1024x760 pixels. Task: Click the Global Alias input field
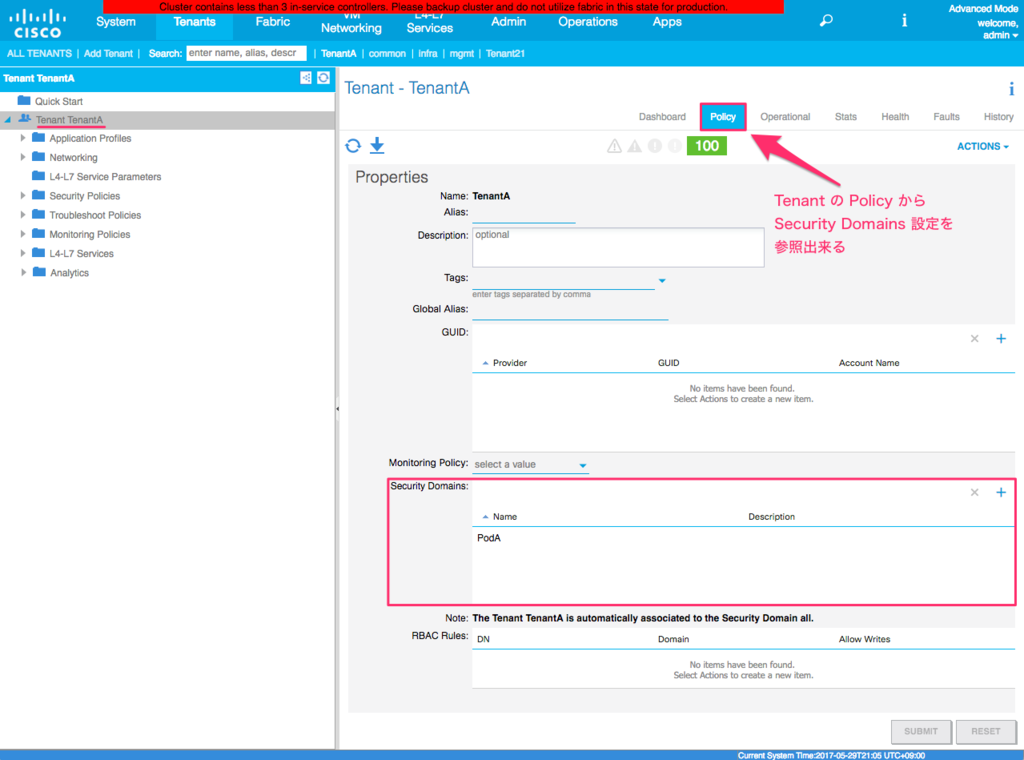[570, 311]
